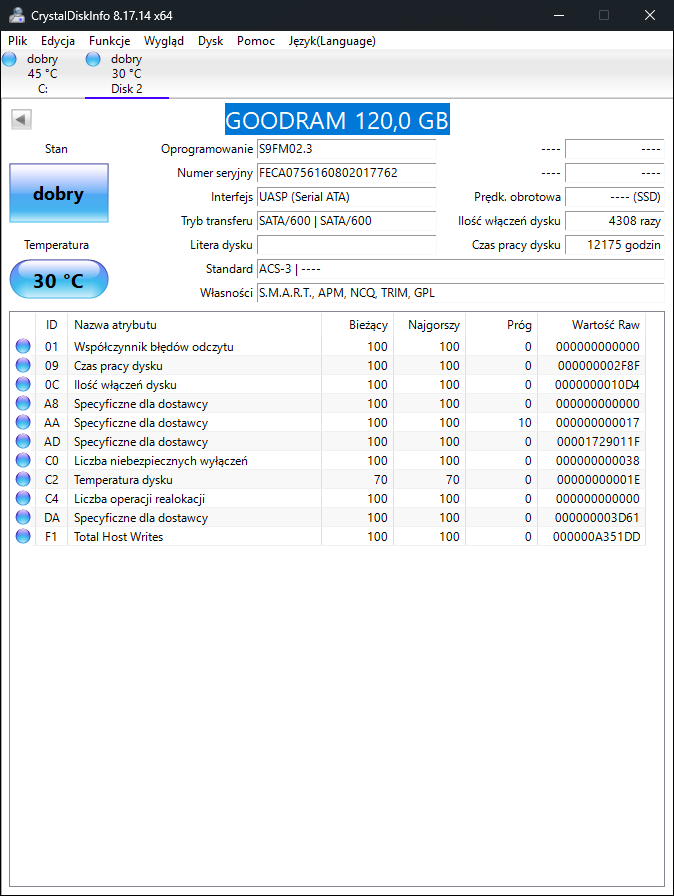This screenshot has height=896, width=674.
Task: Open the Funkcje menu
Action: (x=109, y=41)
